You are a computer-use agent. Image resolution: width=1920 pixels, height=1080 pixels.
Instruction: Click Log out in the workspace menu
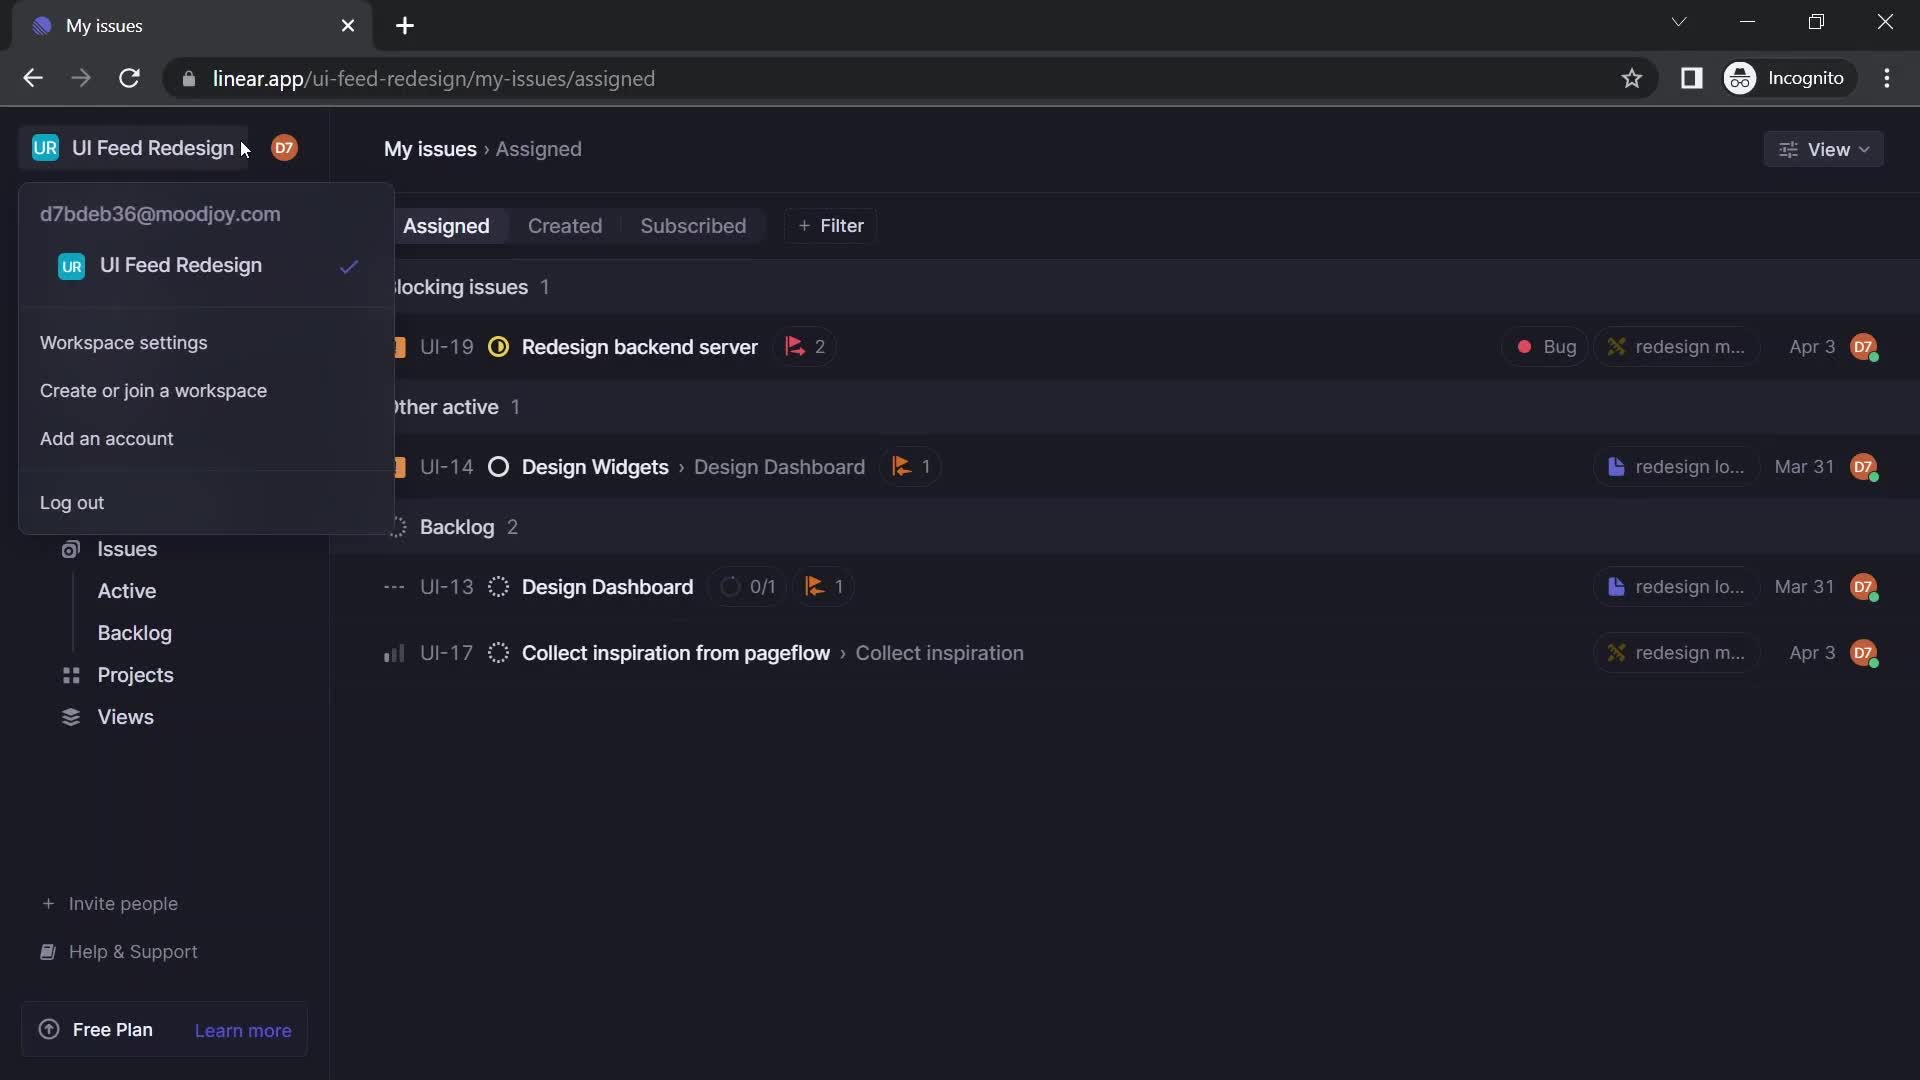(x=206, y=503)
